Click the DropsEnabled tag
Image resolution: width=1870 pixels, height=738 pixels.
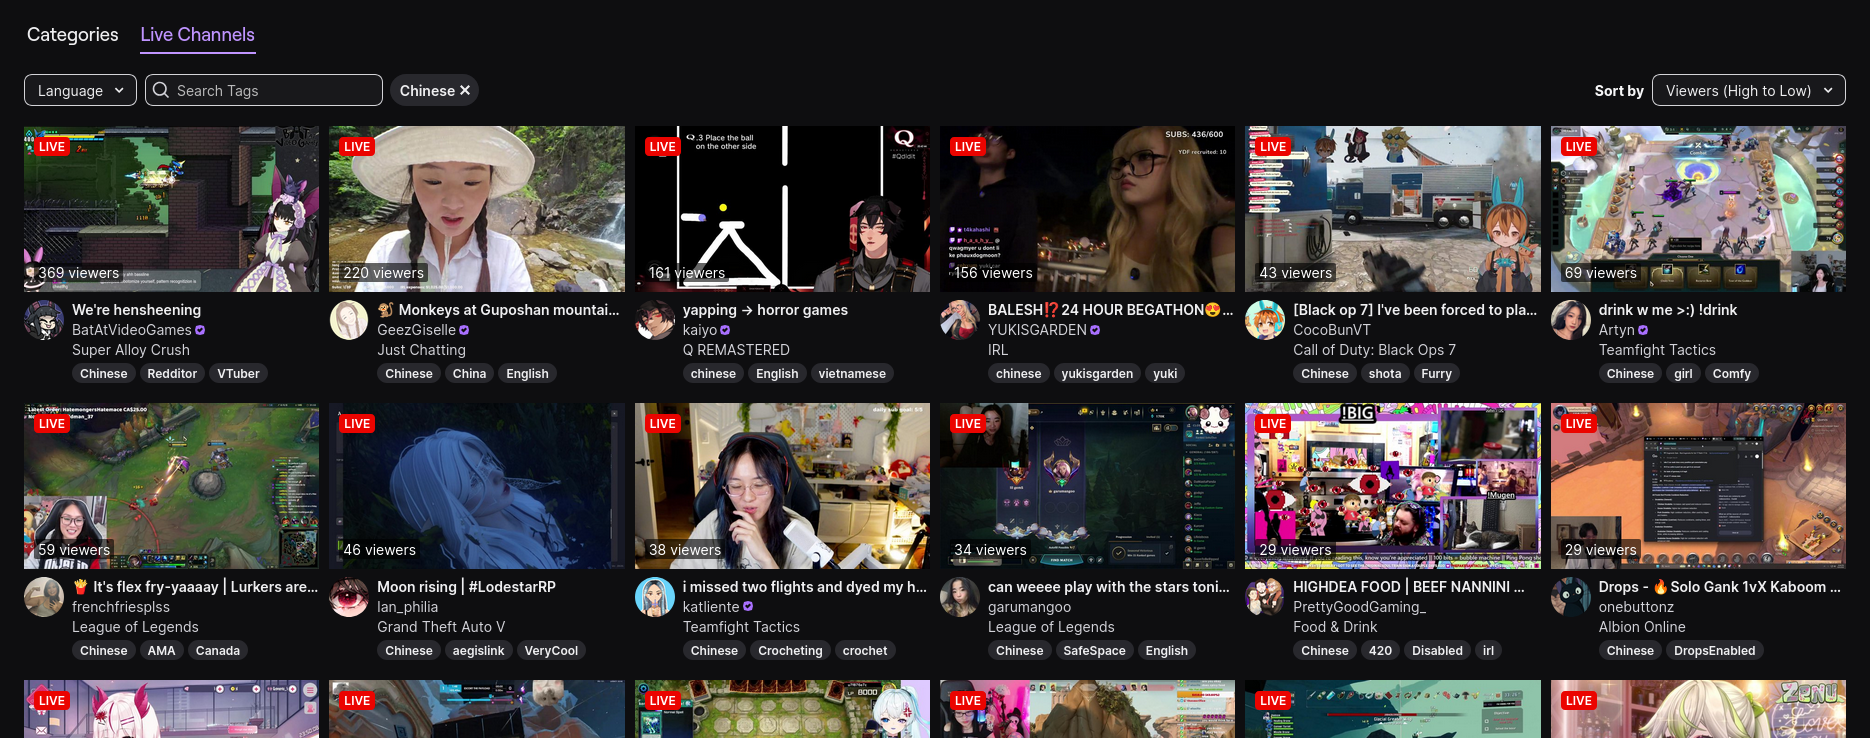(x=1714, y=650)
